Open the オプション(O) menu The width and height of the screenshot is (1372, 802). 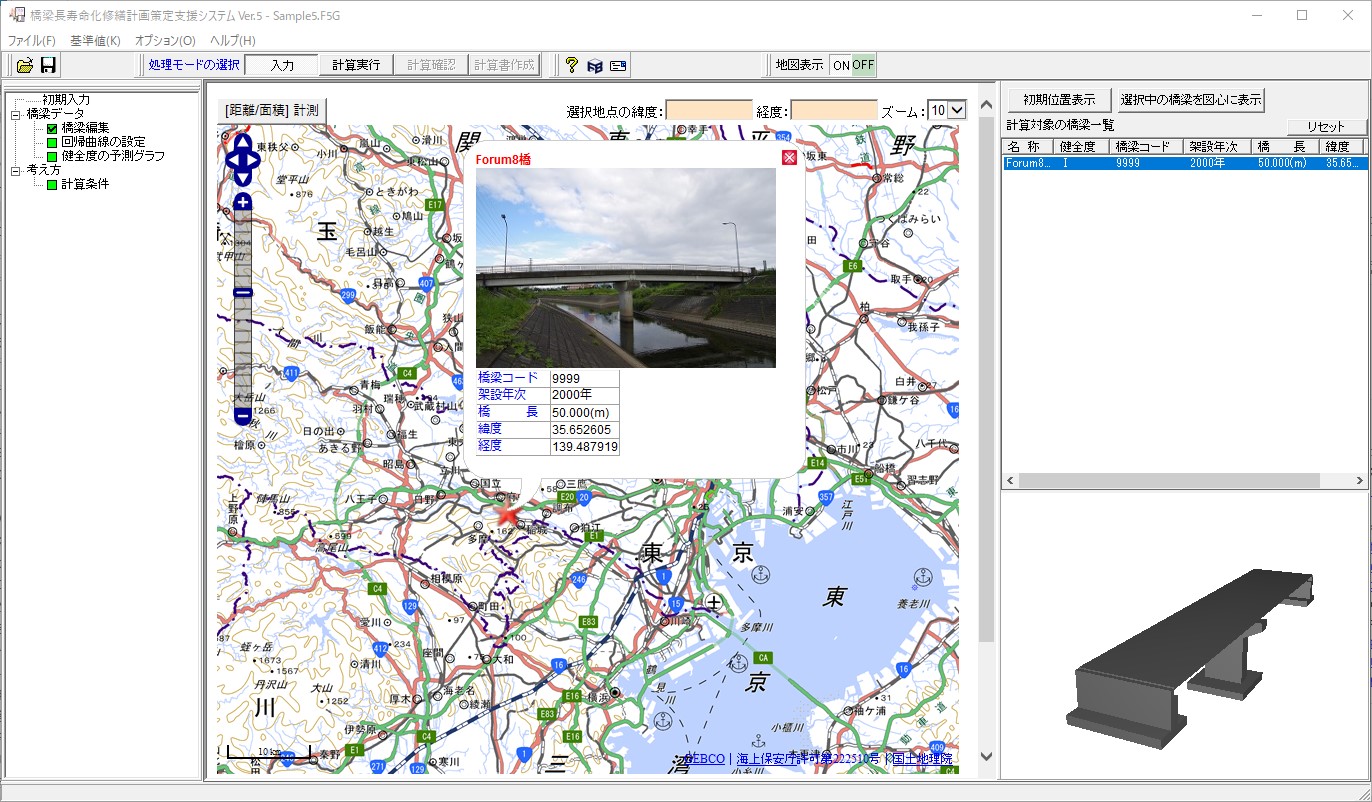click(x=165, y=41)
